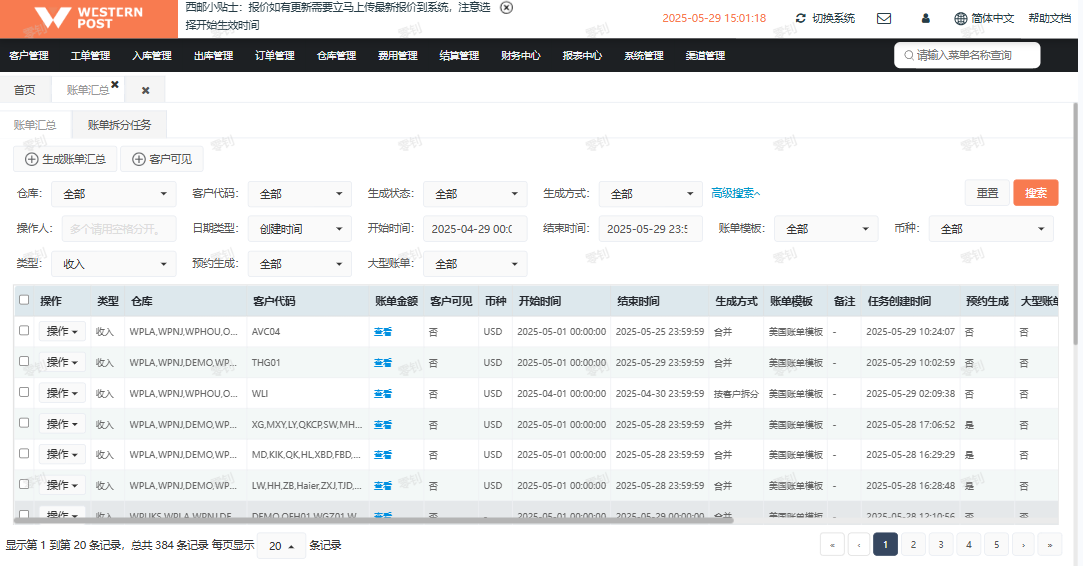Viewport: 1083px width, 566px height.
Task: Open the 大型账单 dropdown
Action: point(475,264)
